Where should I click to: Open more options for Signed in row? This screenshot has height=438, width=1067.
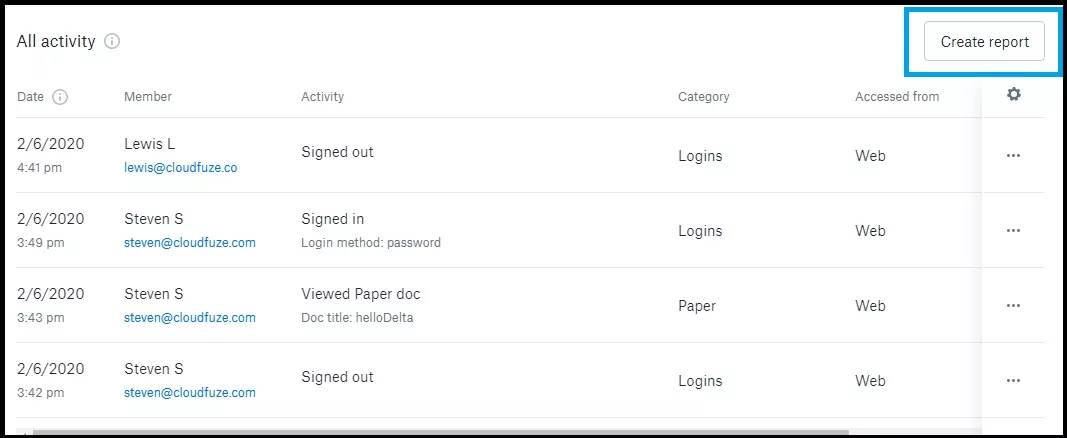click(1013, 231)
